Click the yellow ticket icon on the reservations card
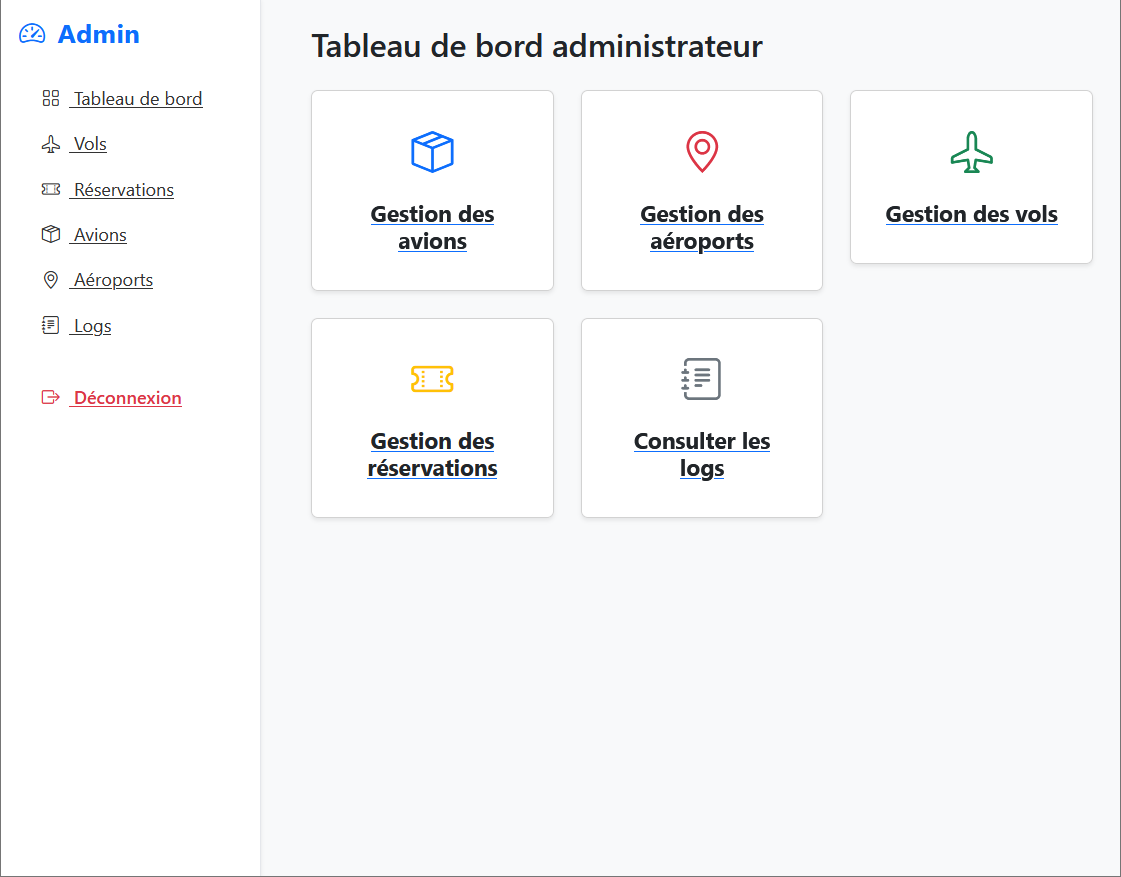This screenshot has height=877, width=1121. pos(432,379)
